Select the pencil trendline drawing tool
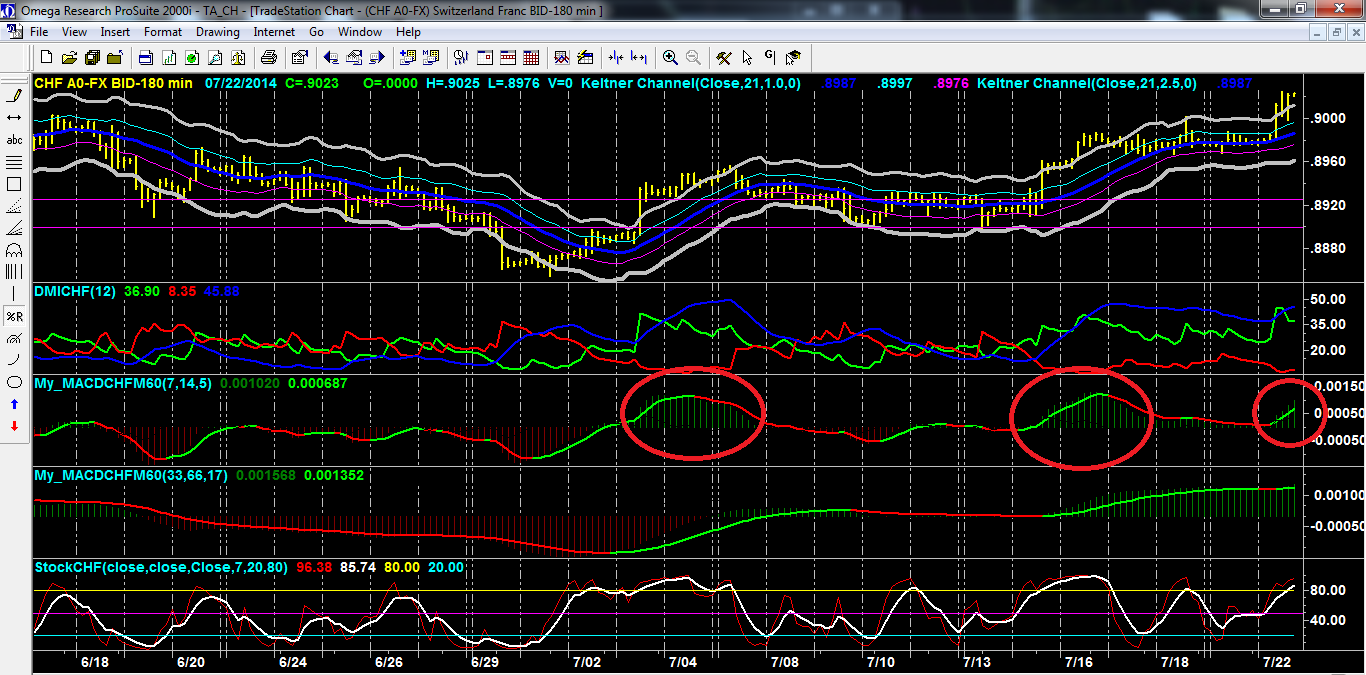The image size is (1366, 675). (15, 96)
